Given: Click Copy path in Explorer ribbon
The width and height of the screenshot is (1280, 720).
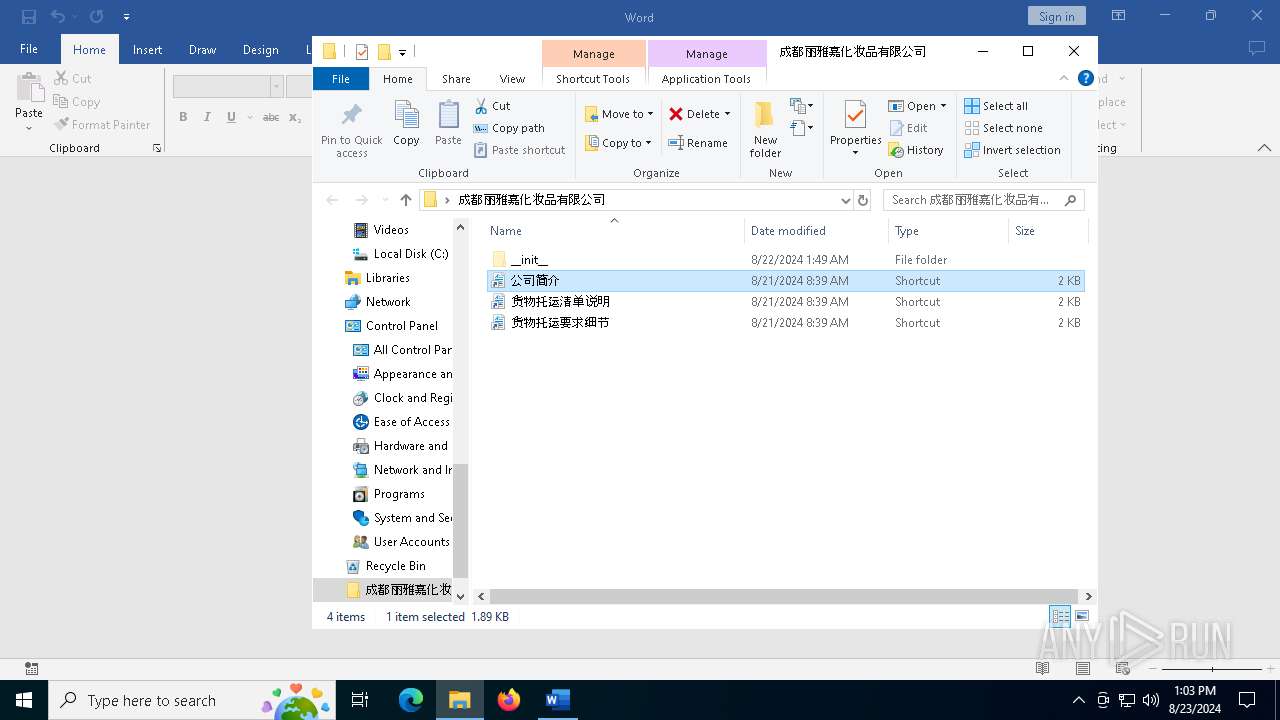Looking at the screenshot, I should [x=509, y=128].
